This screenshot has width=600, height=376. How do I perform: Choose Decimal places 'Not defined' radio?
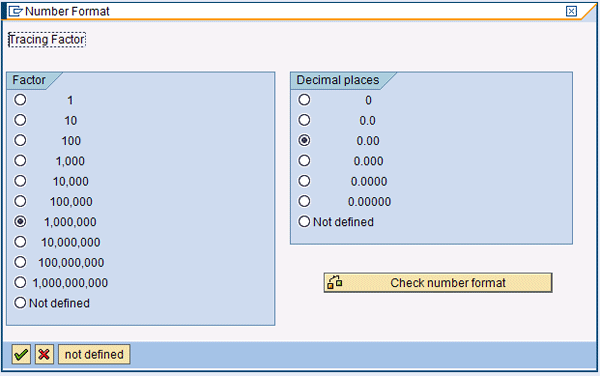point(304,221)
